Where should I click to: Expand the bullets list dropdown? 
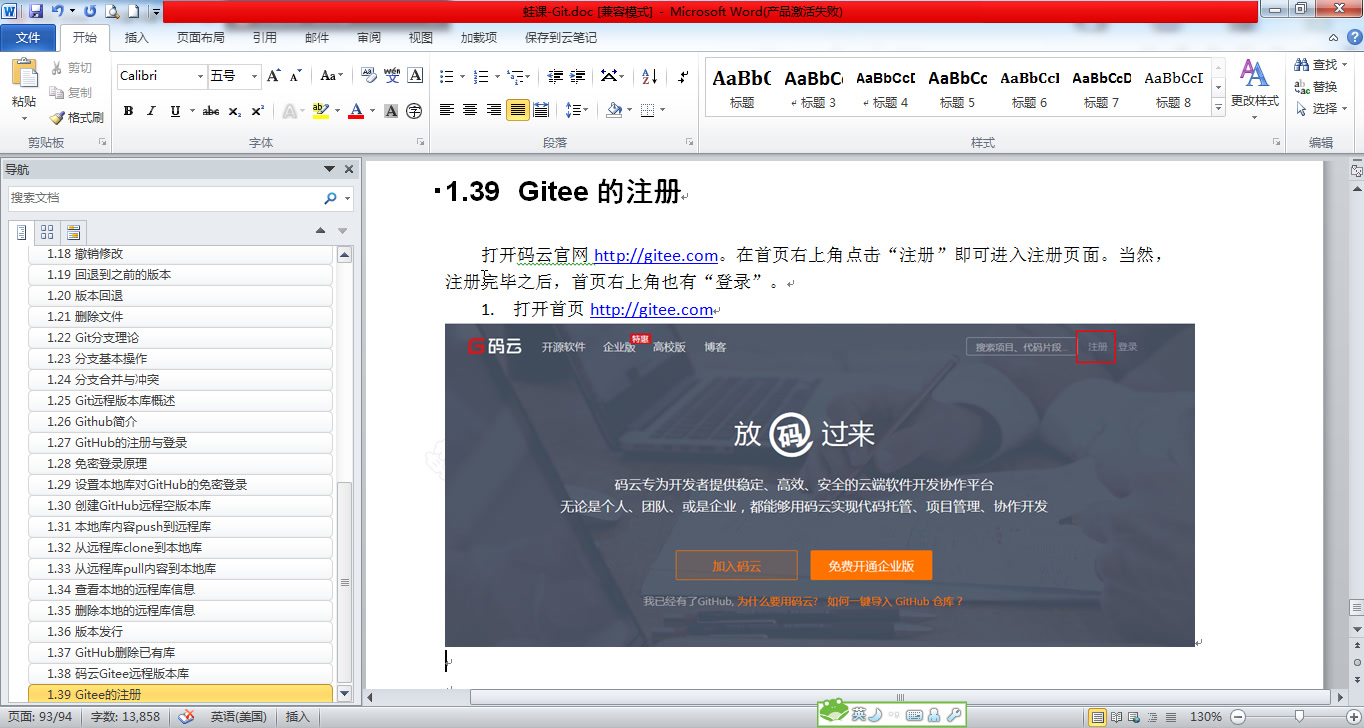pos(461,76)
